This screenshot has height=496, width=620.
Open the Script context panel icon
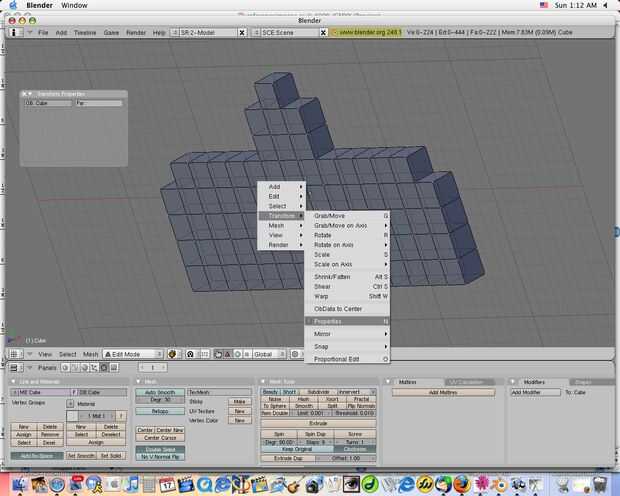[x=75, y=368]
